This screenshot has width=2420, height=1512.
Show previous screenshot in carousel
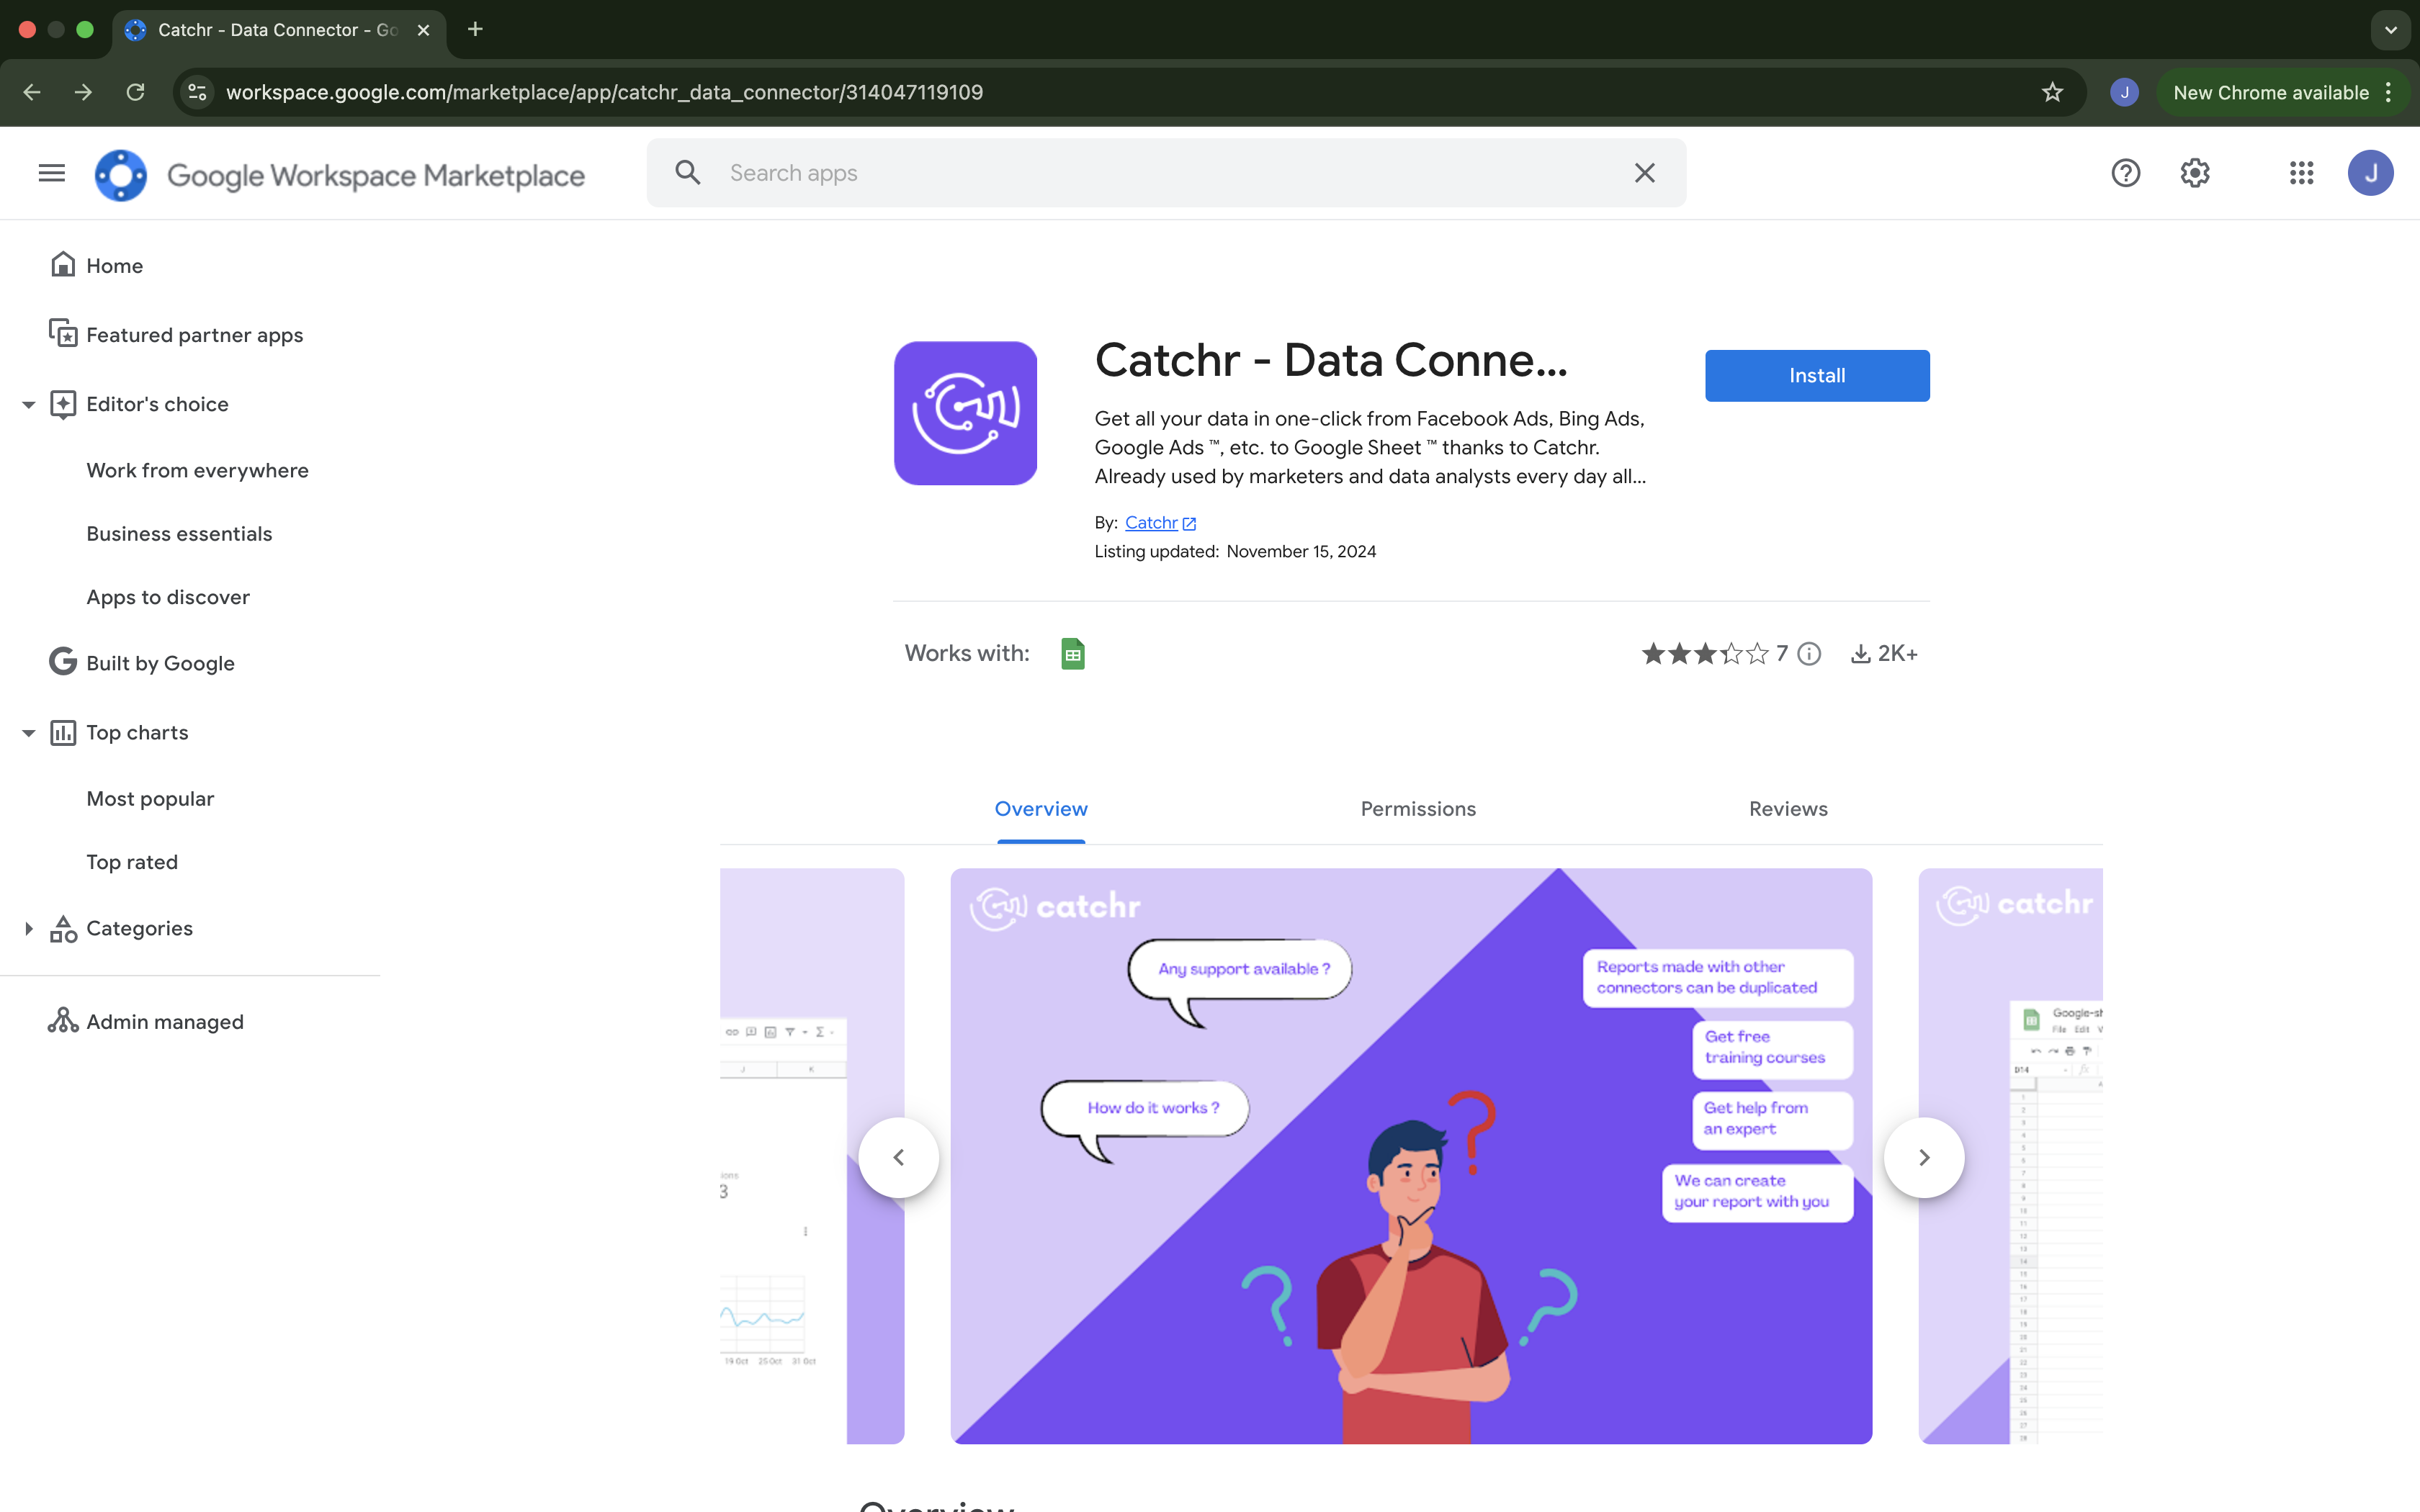pyautogui.click(x=898, y=1157)
